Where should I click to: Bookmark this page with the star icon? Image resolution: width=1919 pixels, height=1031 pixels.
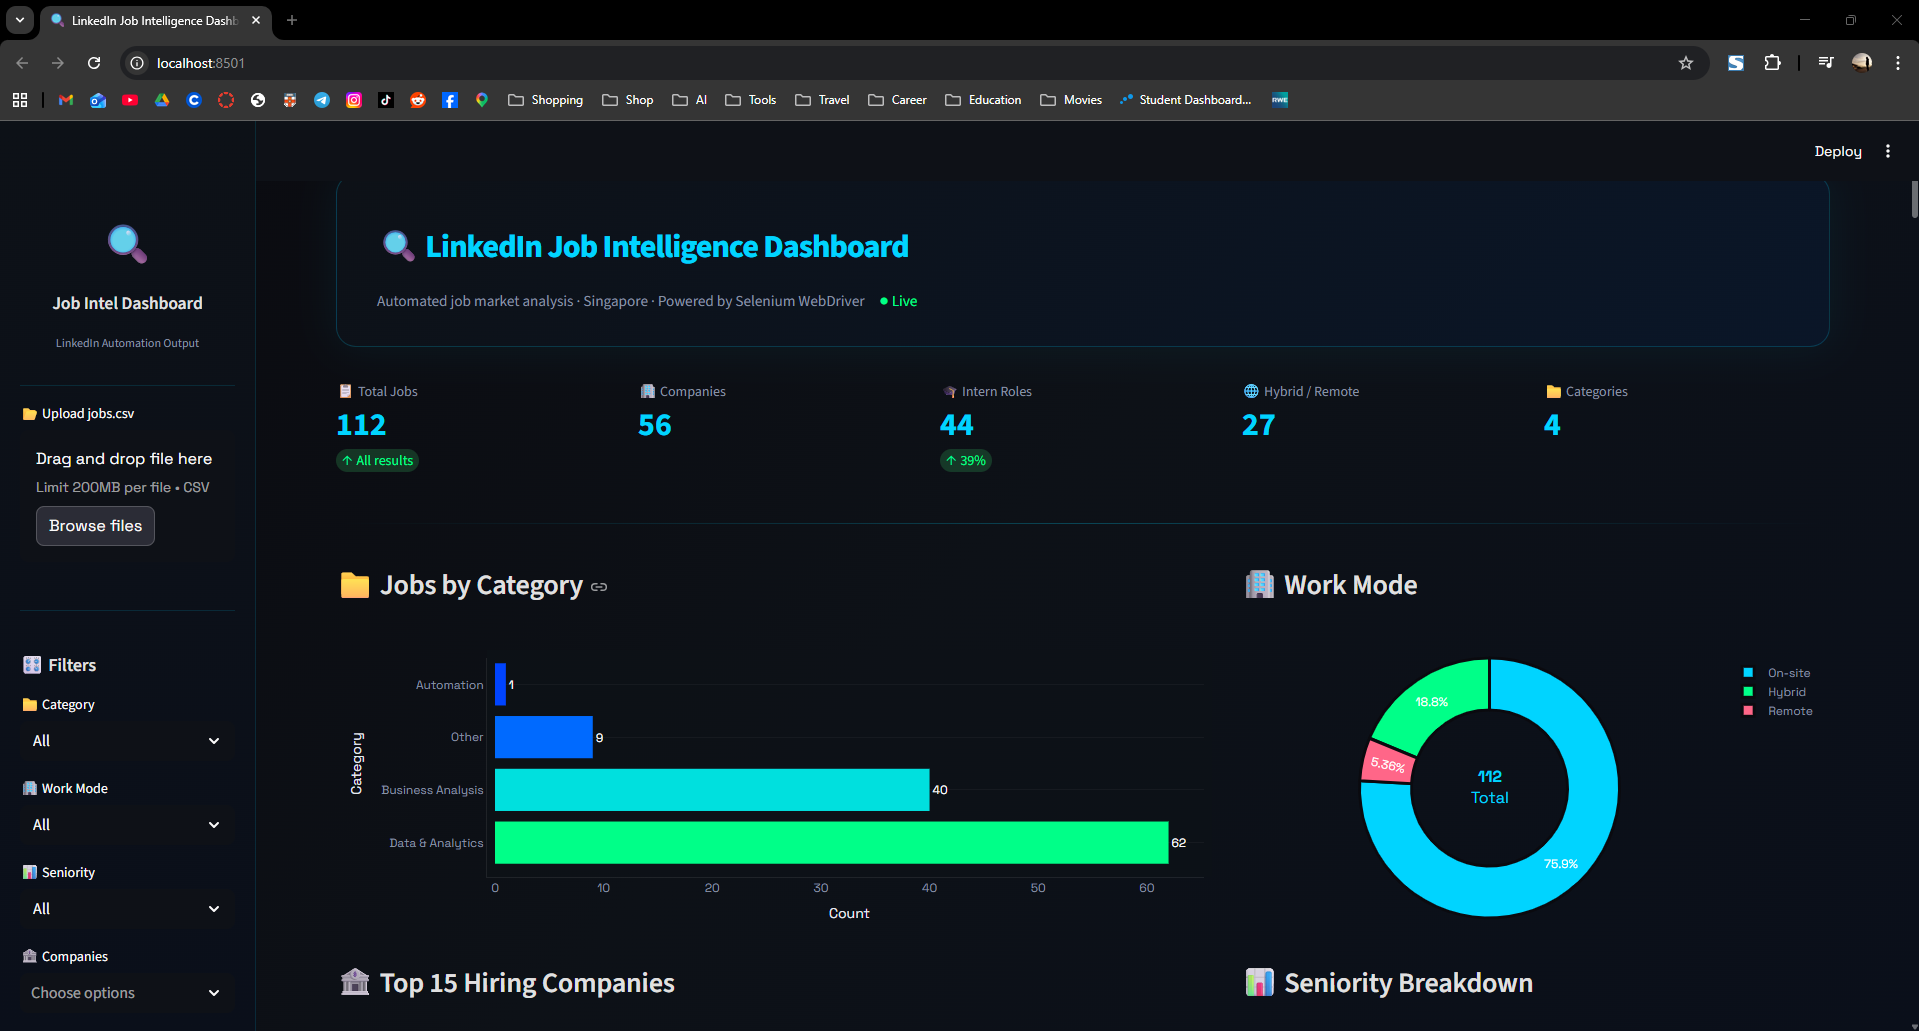1686,63
